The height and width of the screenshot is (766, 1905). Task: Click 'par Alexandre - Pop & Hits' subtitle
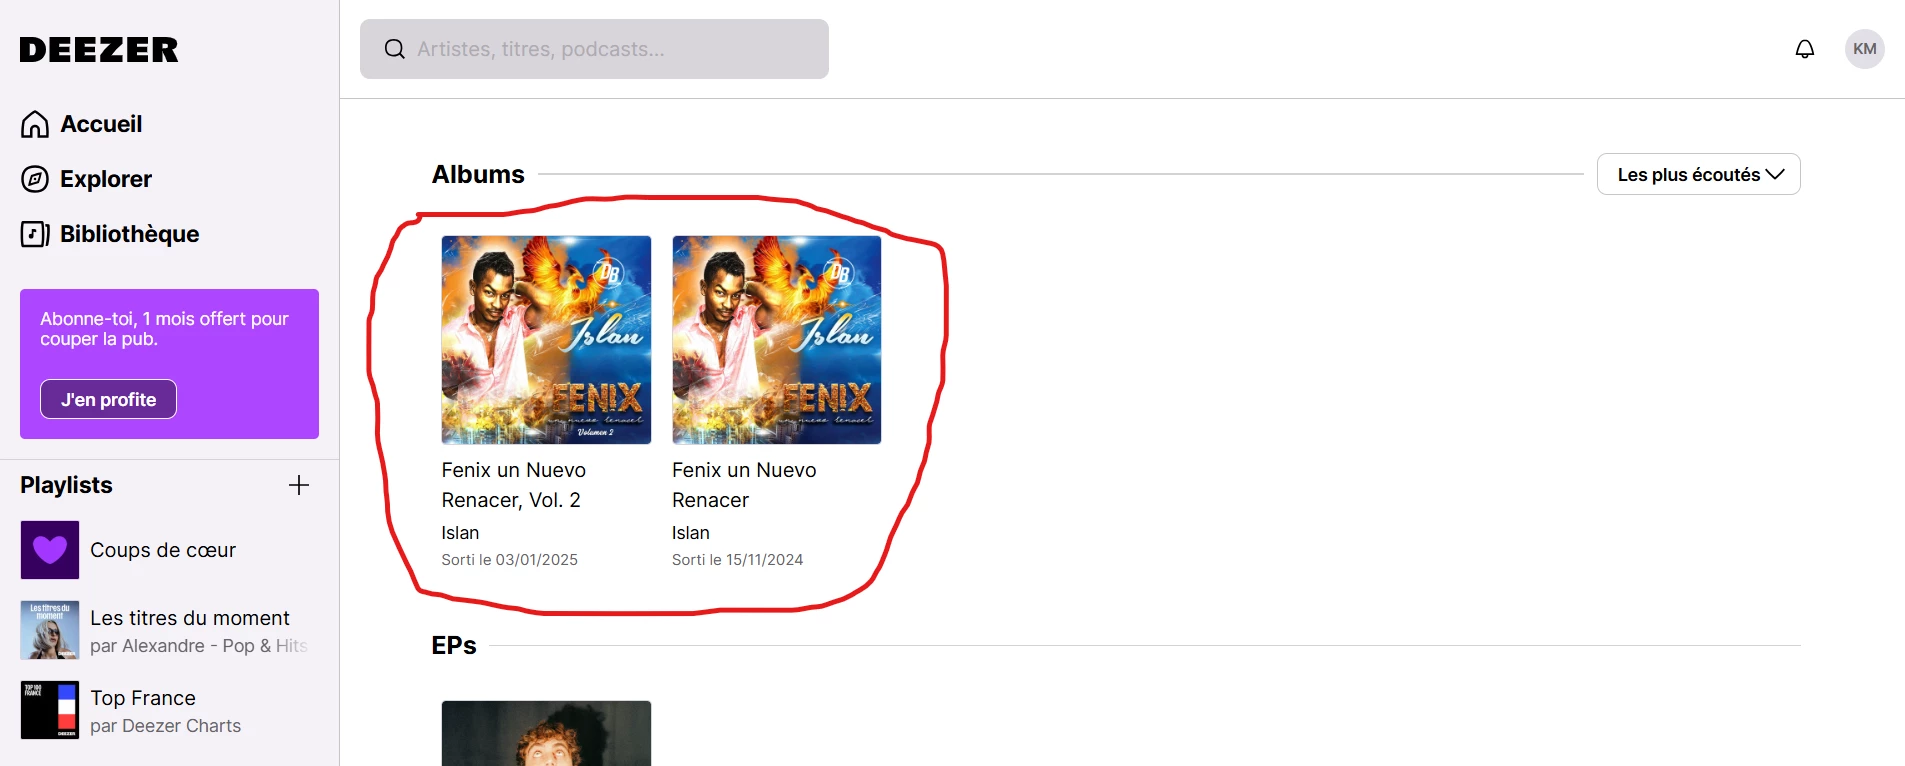coord(198,646)
